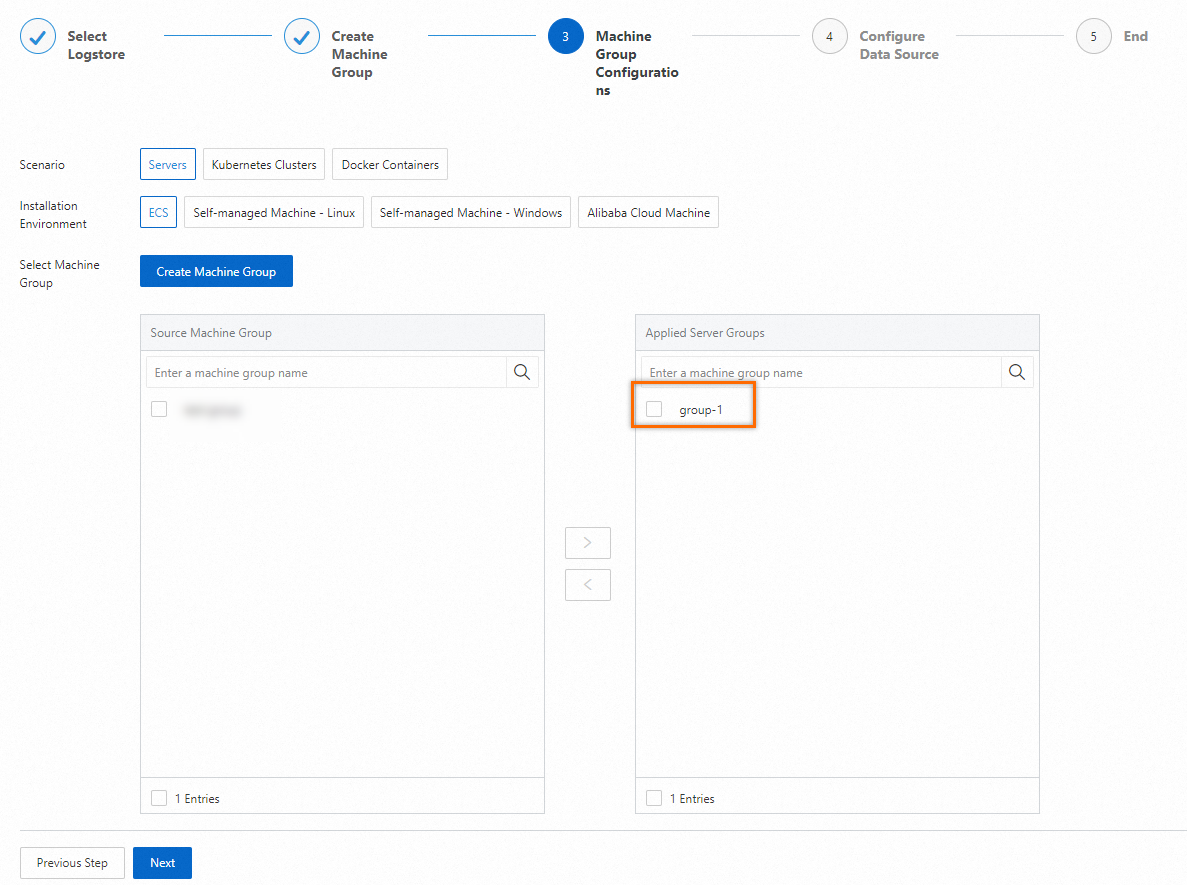Select all entries in Source Machine Group

[x=159, y=798]
